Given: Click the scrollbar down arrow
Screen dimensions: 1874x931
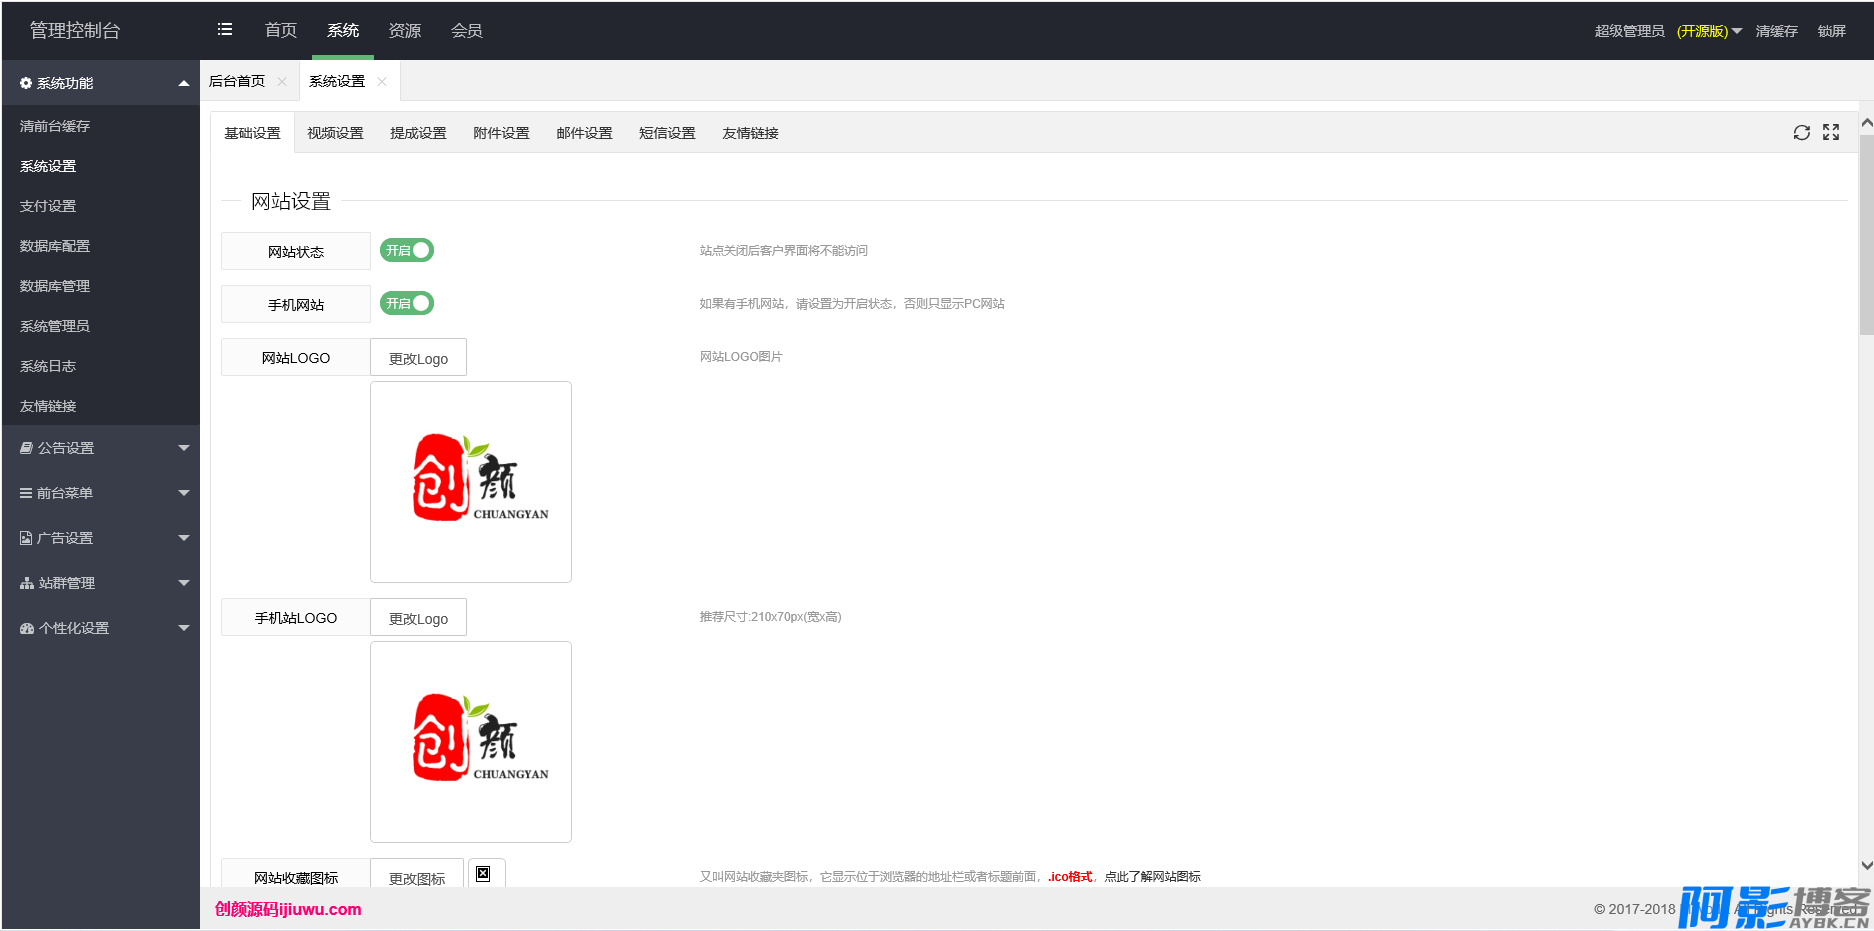Looking at the screenshot, I should point(1866,865).
